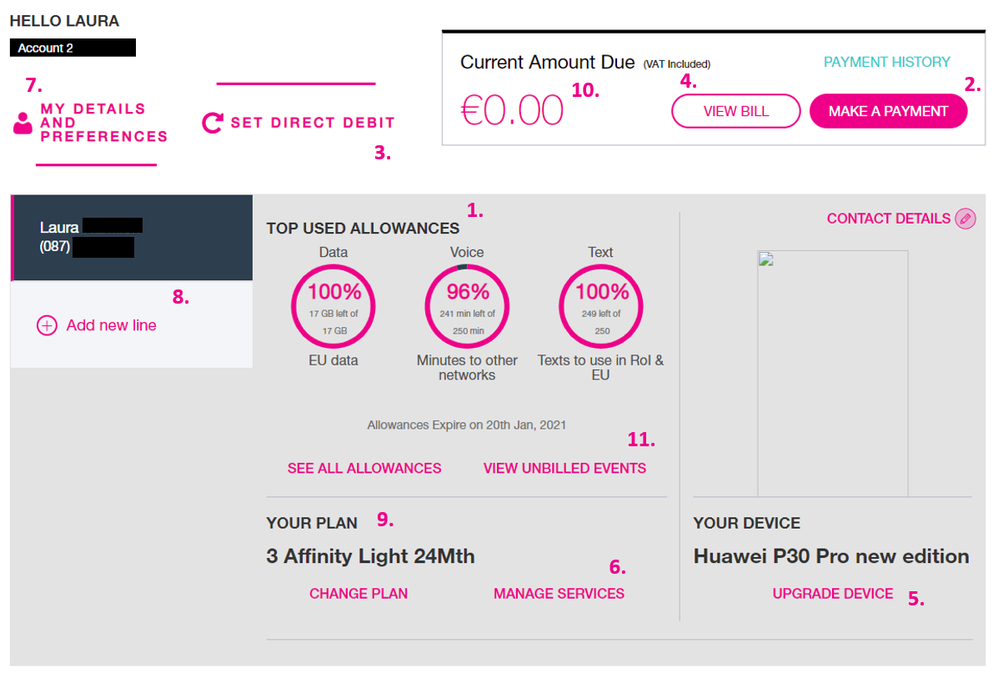Click the pencil icon next to Contact Details
This screenshot has width=998, height=674.
coord(965,218)
